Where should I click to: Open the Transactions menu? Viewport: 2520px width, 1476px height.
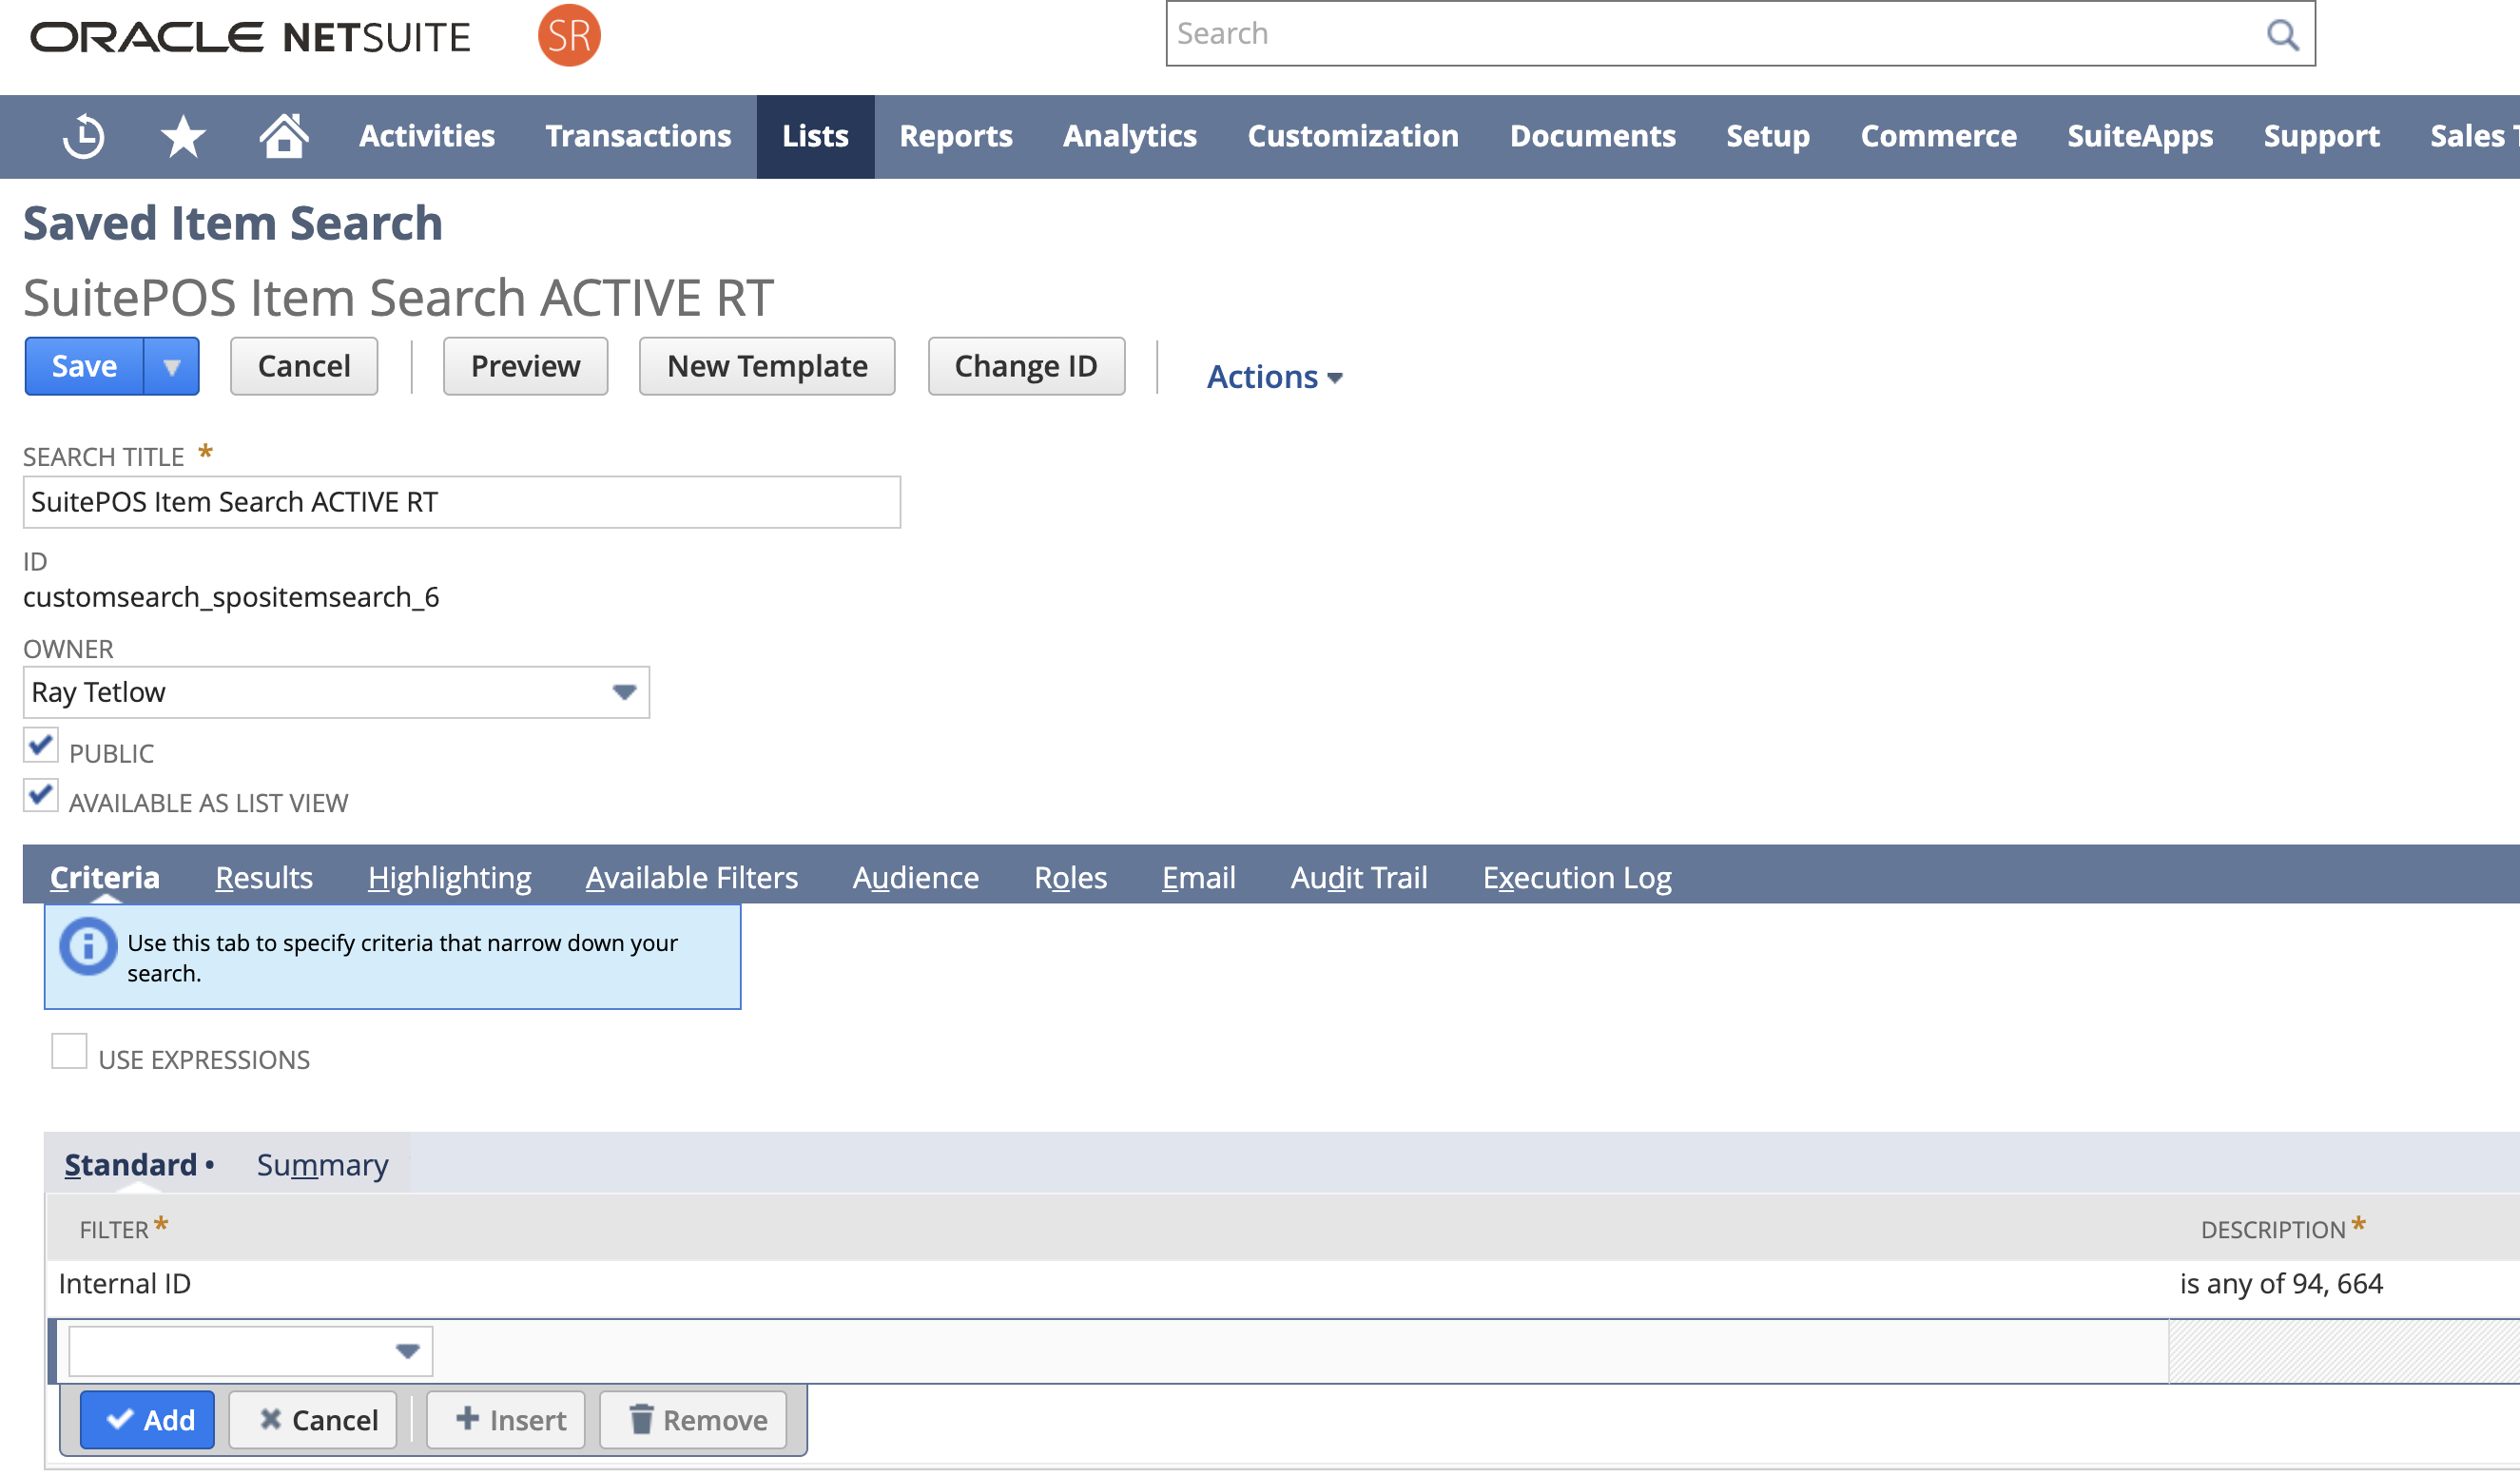coord(638,136)
